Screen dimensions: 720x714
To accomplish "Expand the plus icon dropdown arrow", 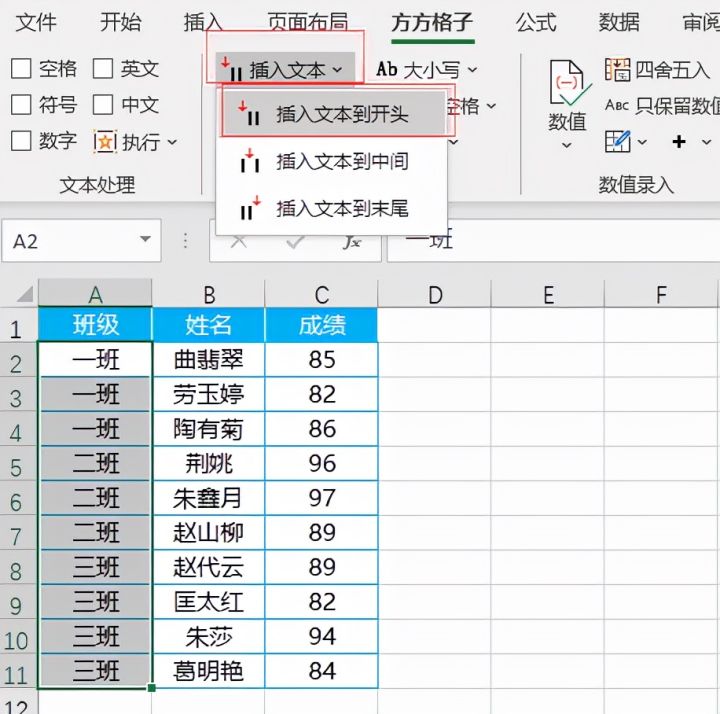I will [706, 142].
